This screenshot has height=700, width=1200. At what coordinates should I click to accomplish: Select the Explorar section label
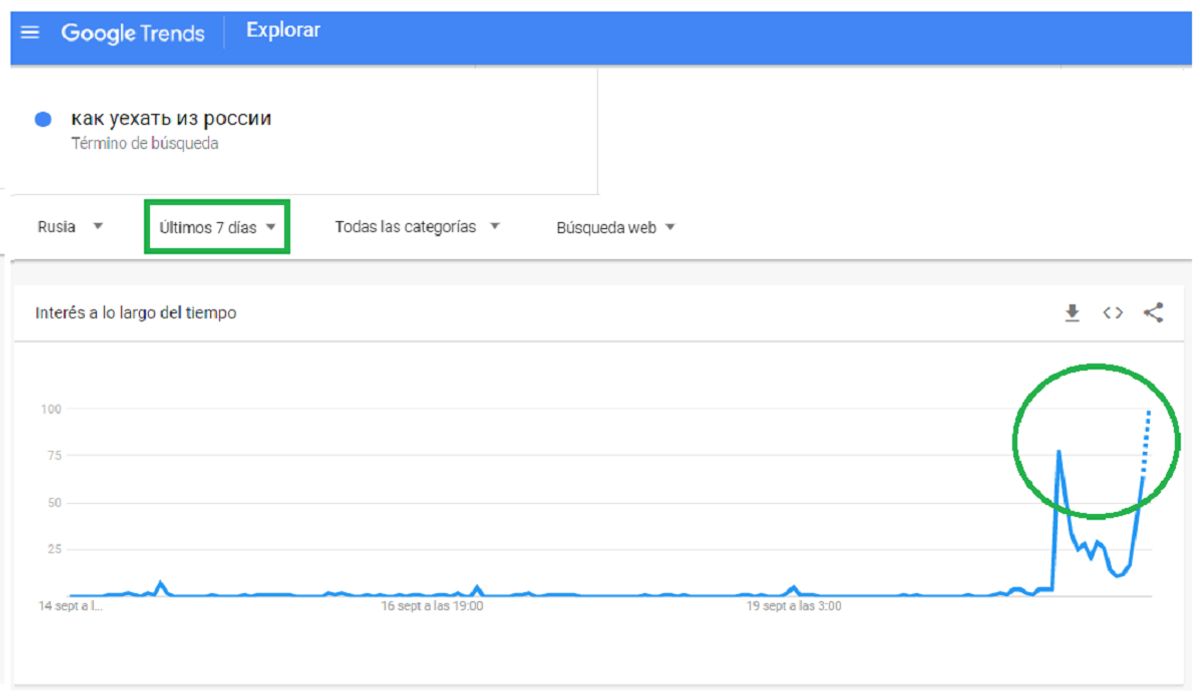283,30
